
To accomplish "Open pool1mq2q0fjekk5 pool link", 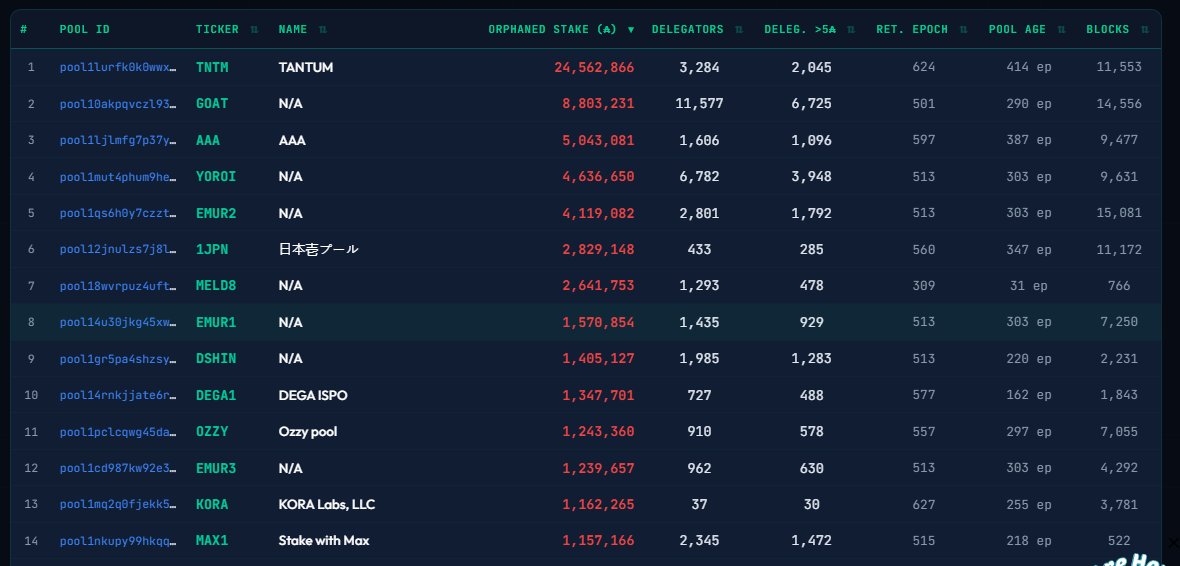I will pos(118,504).
